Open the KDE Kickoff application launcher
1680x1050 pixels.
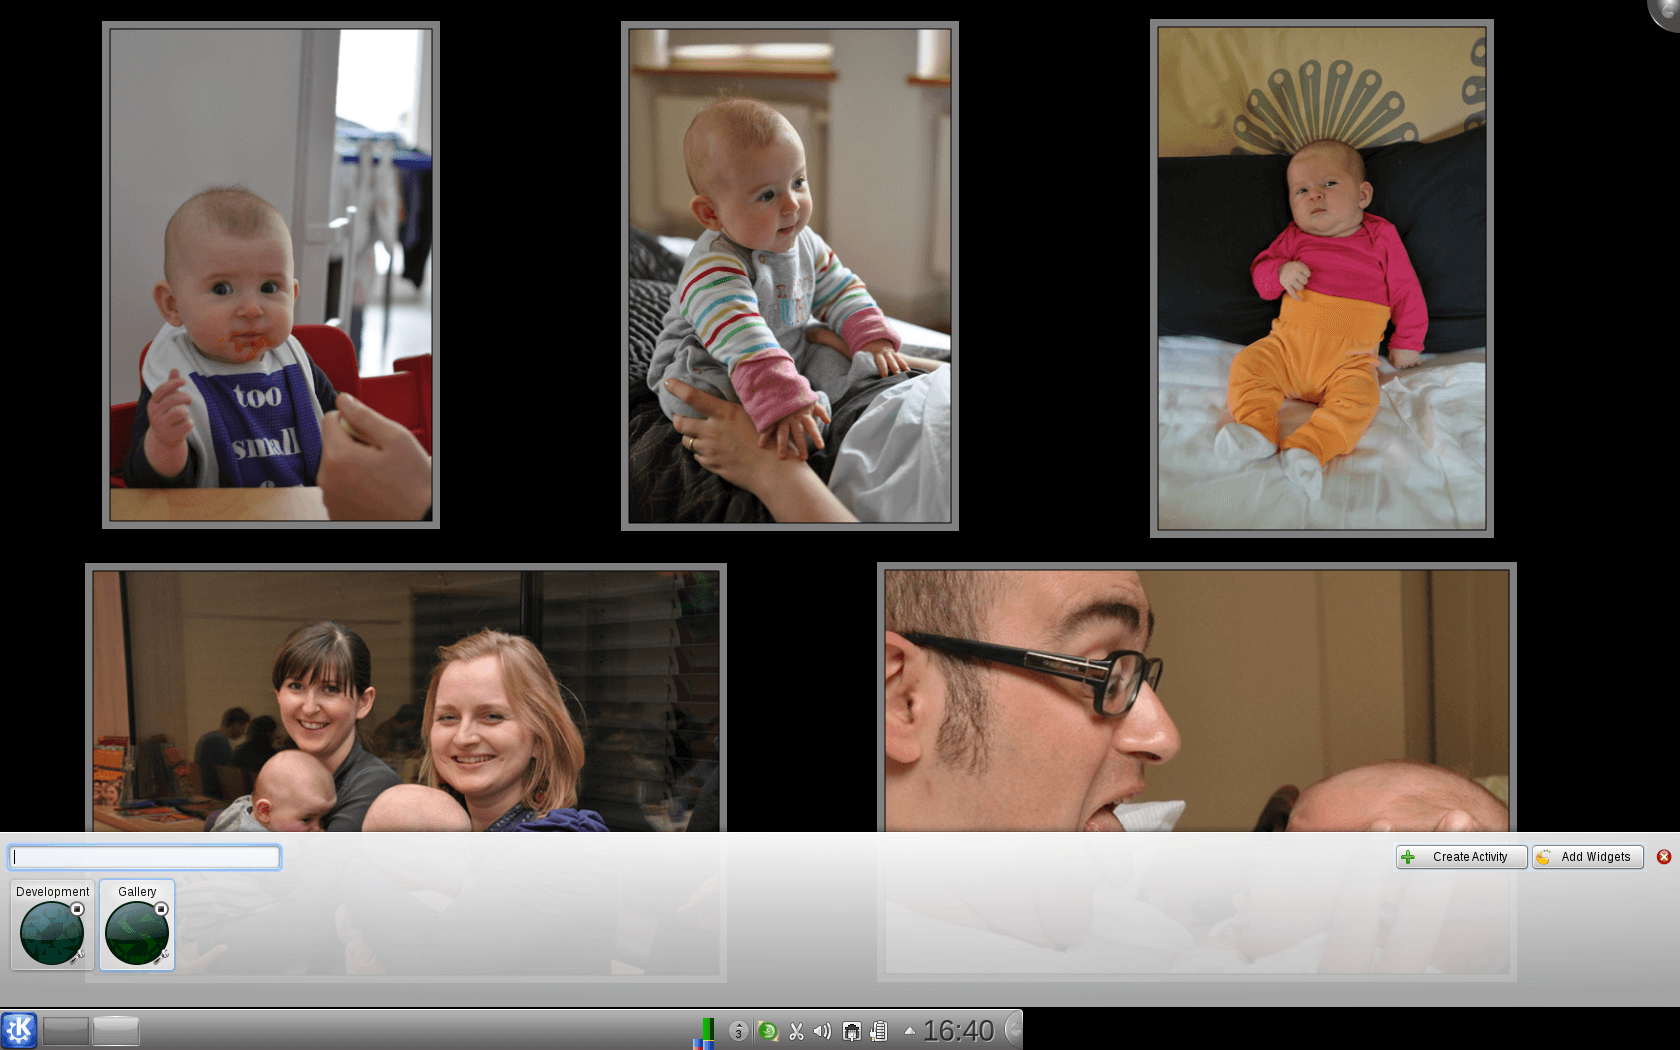click(19, 1030)
